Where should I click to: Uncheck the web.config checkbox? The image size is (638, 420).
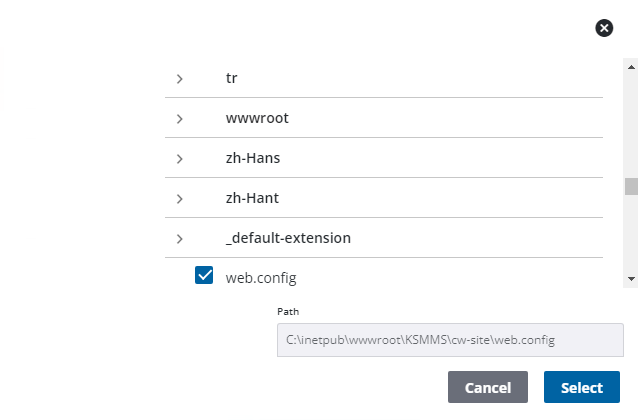204,276
